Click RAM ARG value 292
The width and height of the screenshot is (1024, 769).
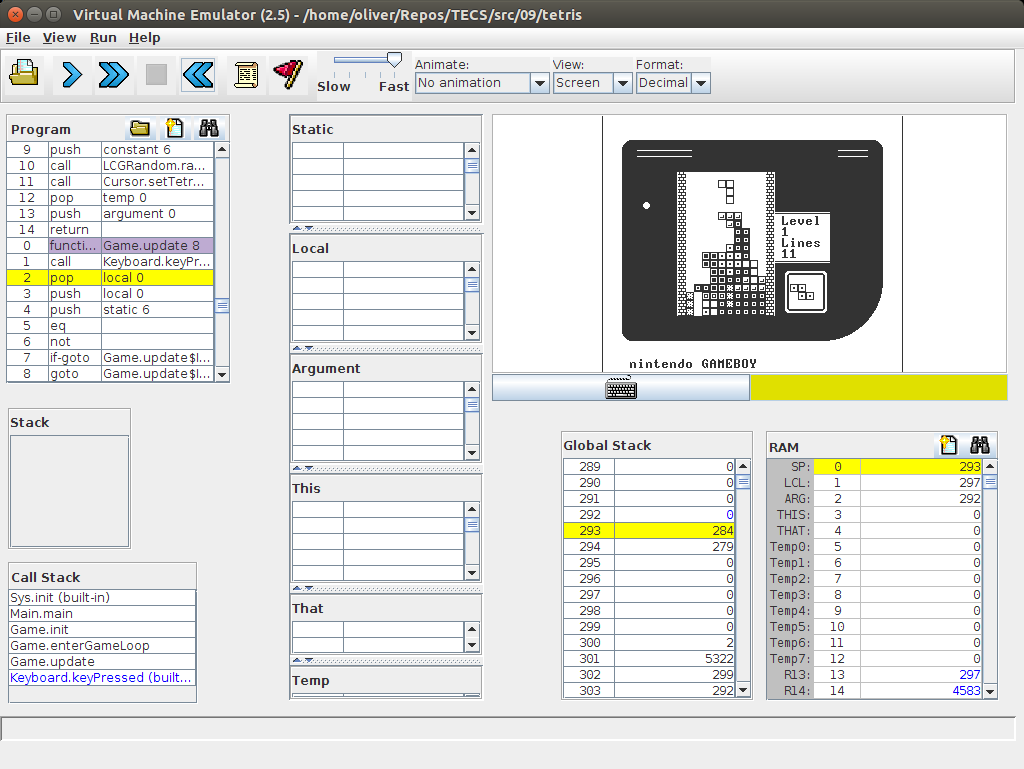click(921, 499)
